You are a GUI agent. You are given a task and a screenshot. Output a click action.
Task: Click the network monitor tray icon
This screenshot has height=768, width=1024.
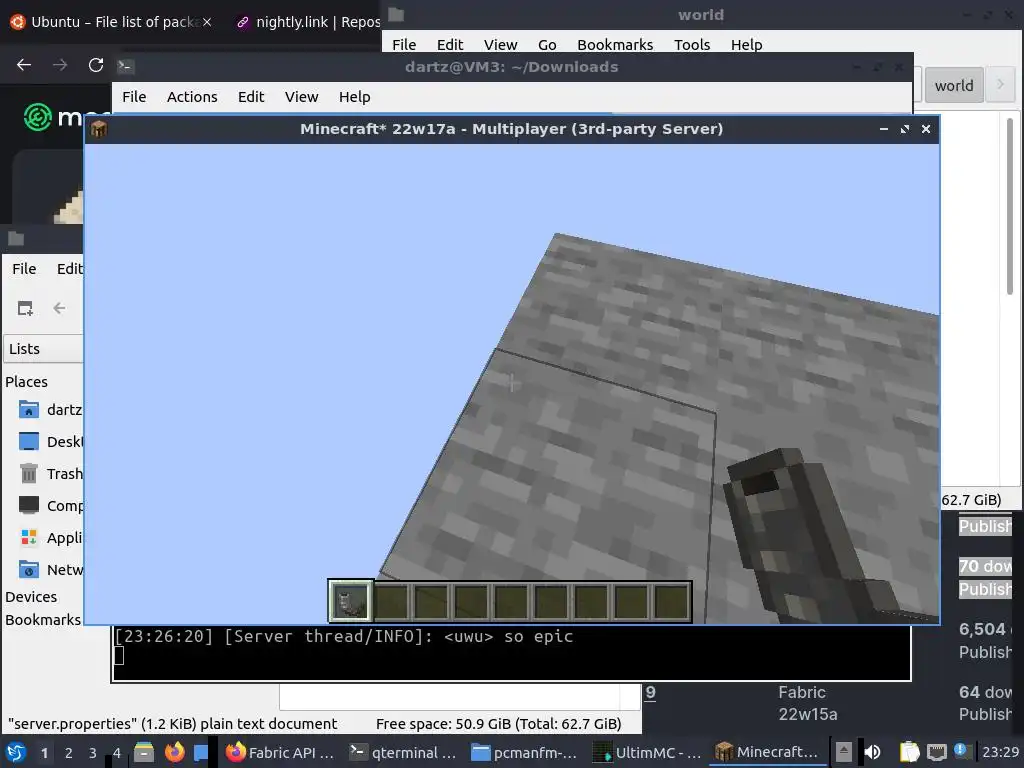tap(936, 752)
